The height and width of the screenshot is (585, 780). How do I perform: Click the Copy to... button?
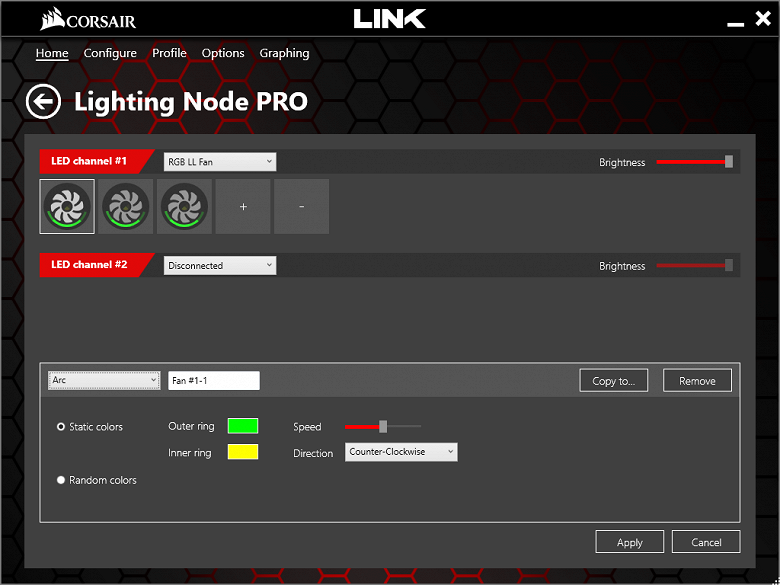pyautogui.click(x=613, y=381)
